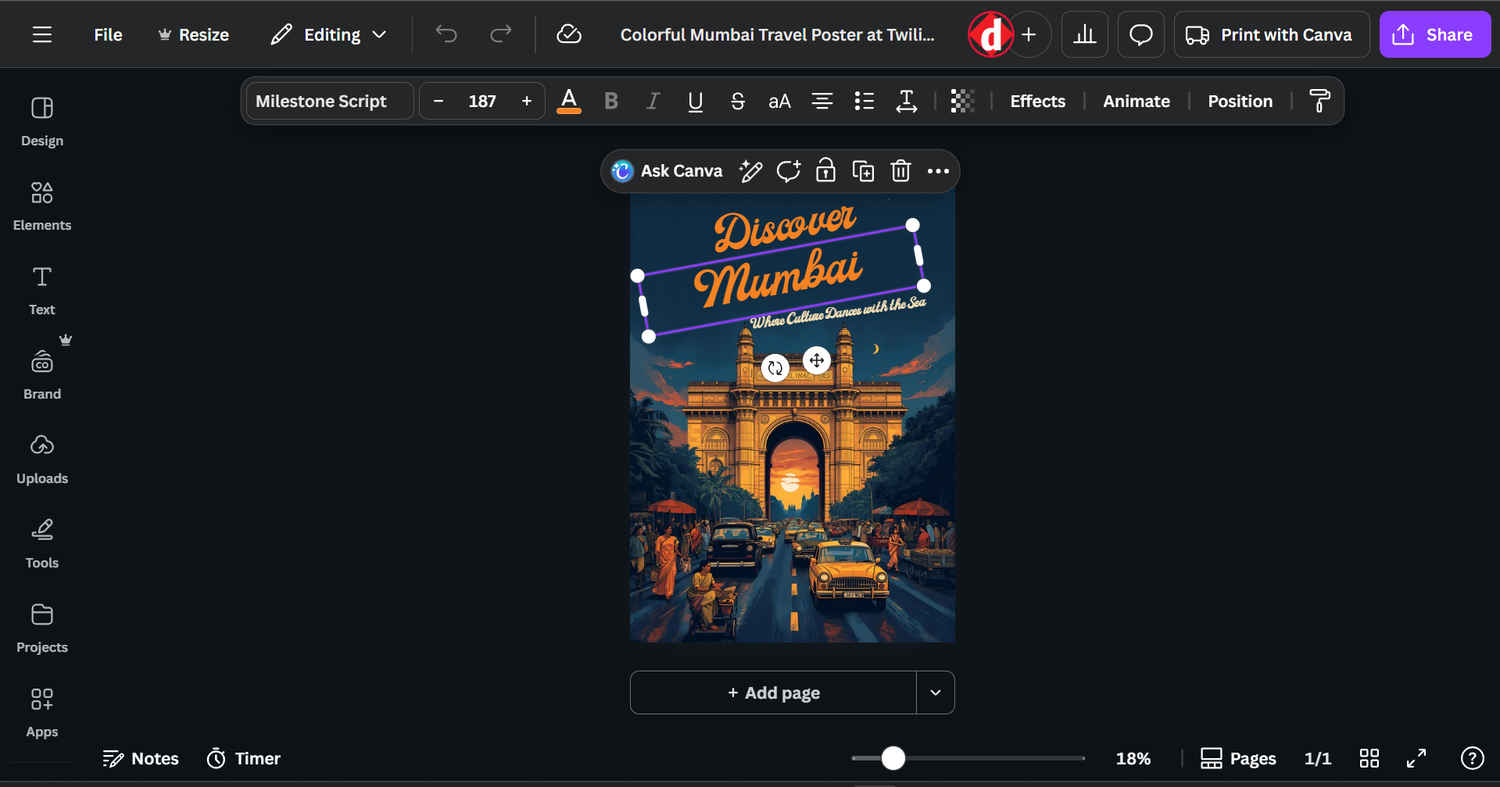Open the File menu
This screenshot has width=1500, height=787.
108,35
